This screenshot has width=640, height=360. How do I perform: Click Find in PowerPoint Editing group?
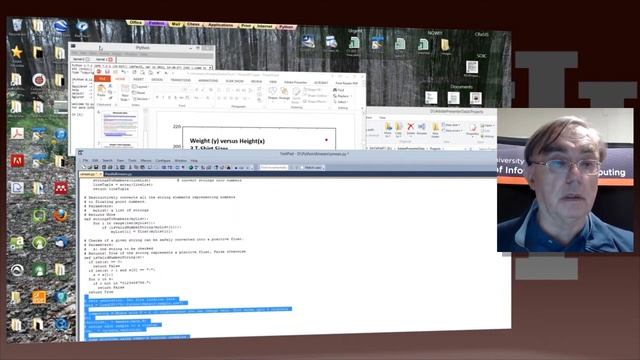[x=339, y=90]
